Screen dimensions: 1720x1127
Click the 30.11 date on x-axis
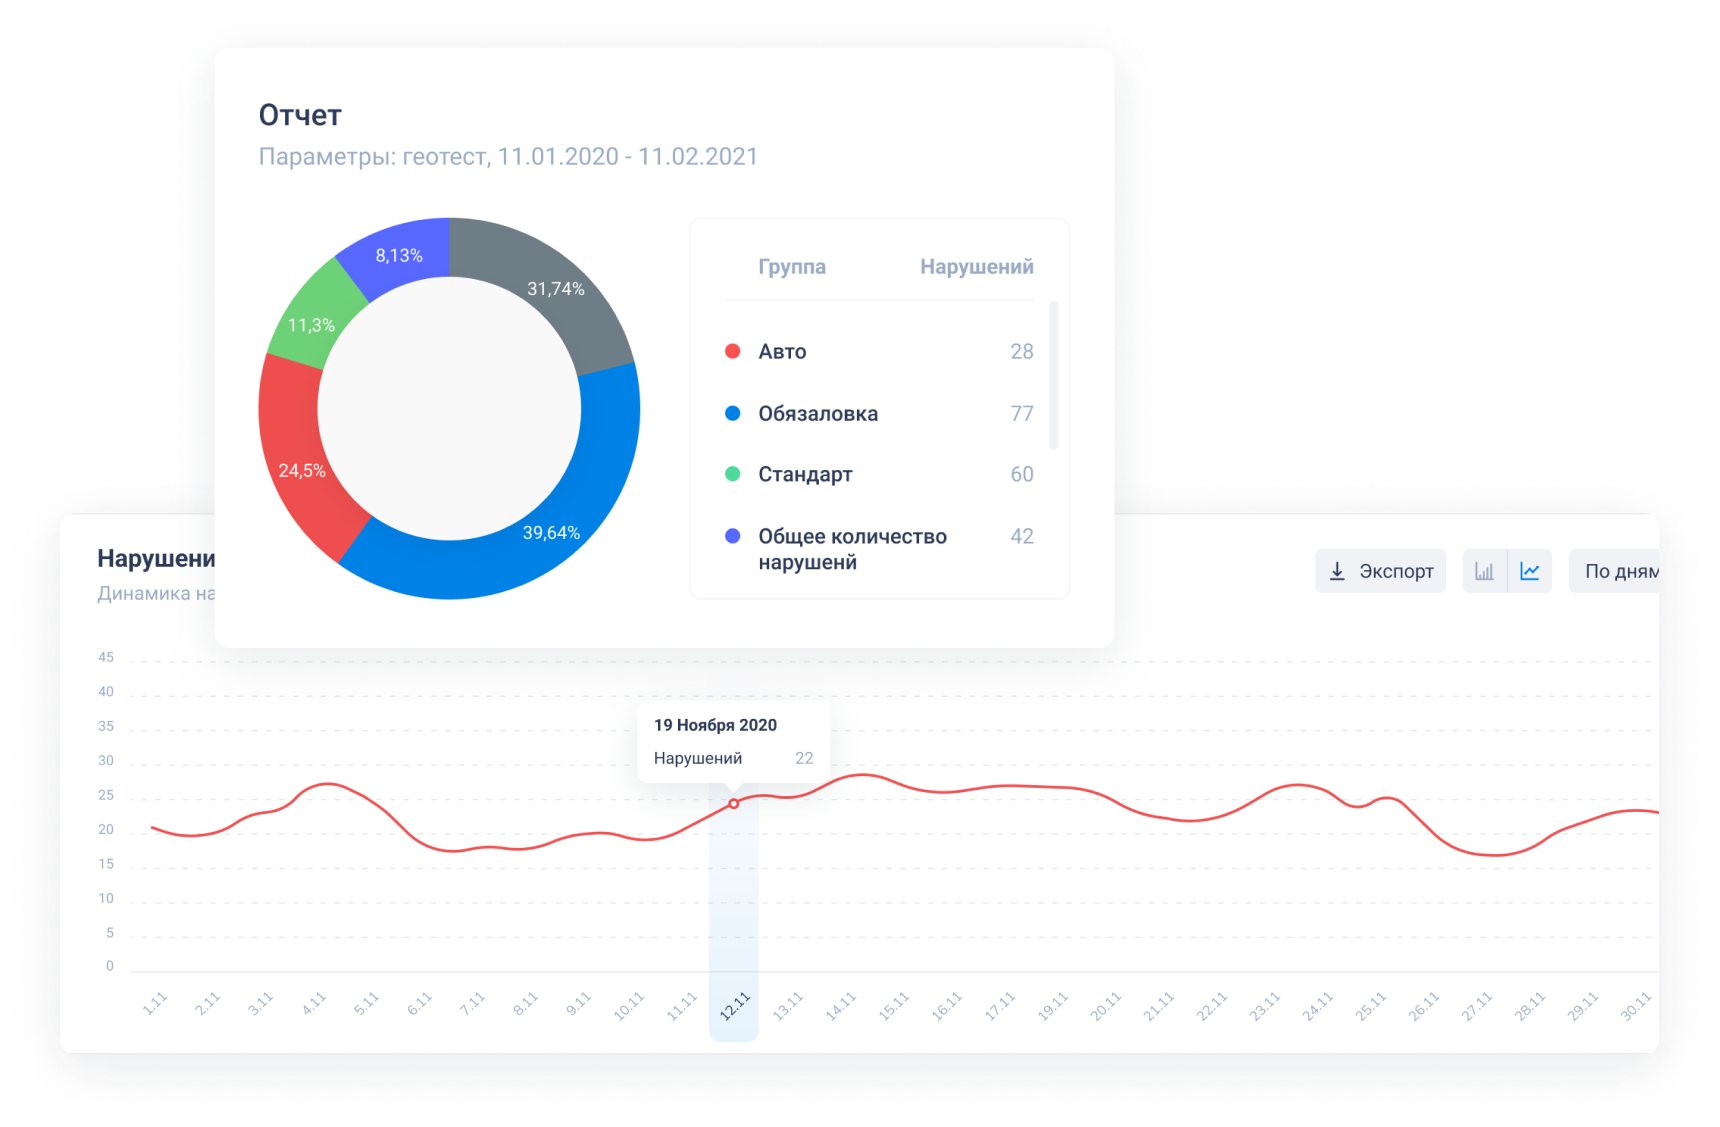coord(1636,1006)
